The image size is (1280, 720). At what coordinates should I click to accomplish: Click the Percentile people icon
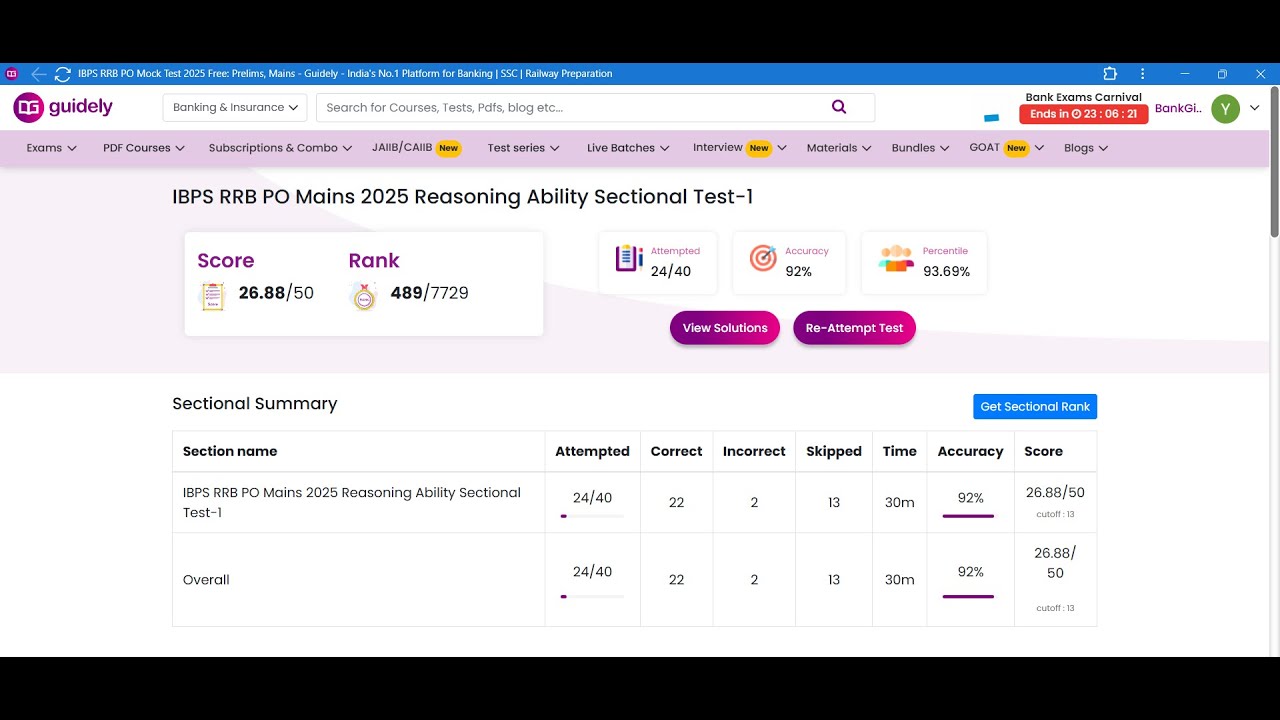tap(896, 259)
